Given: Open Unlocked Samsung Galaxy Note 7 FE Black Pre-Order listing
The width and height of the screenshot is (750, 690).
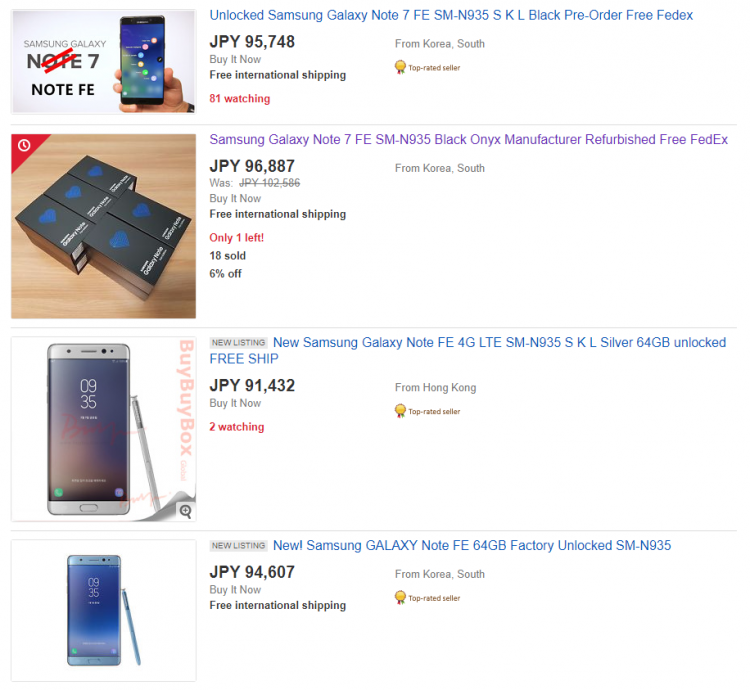Looking at the screenshot, I should click(x=451, y=15).
